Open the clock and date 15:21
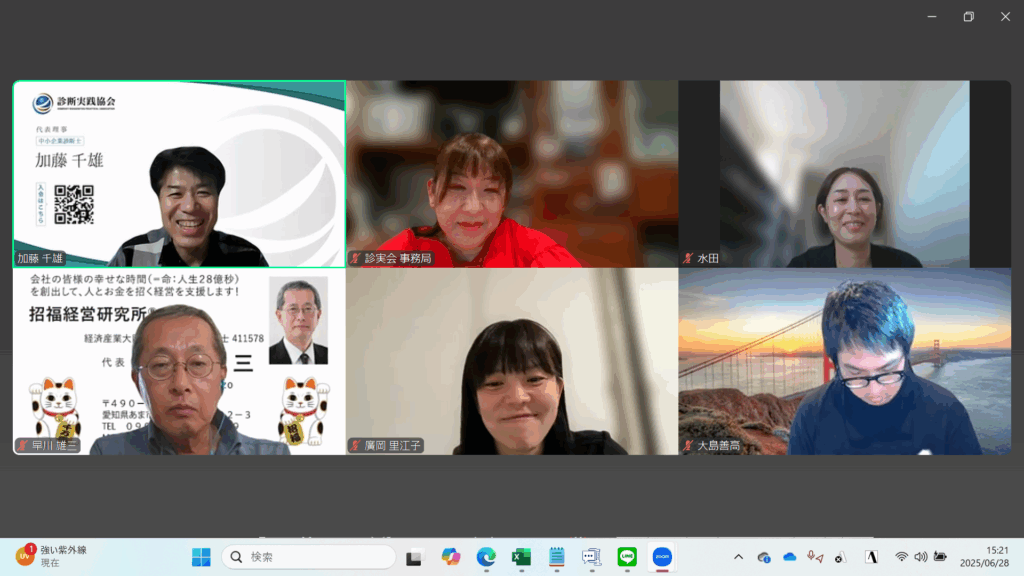 tap(984, 556)
